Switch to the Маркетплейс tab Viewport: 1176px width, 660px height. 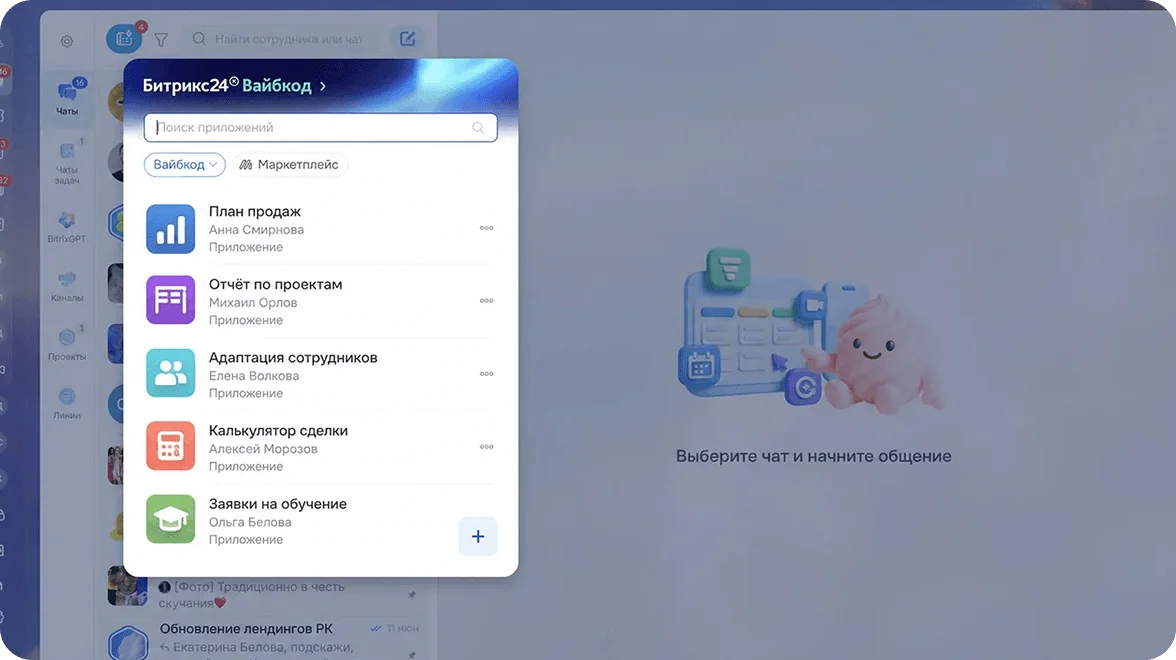(290, 164)
